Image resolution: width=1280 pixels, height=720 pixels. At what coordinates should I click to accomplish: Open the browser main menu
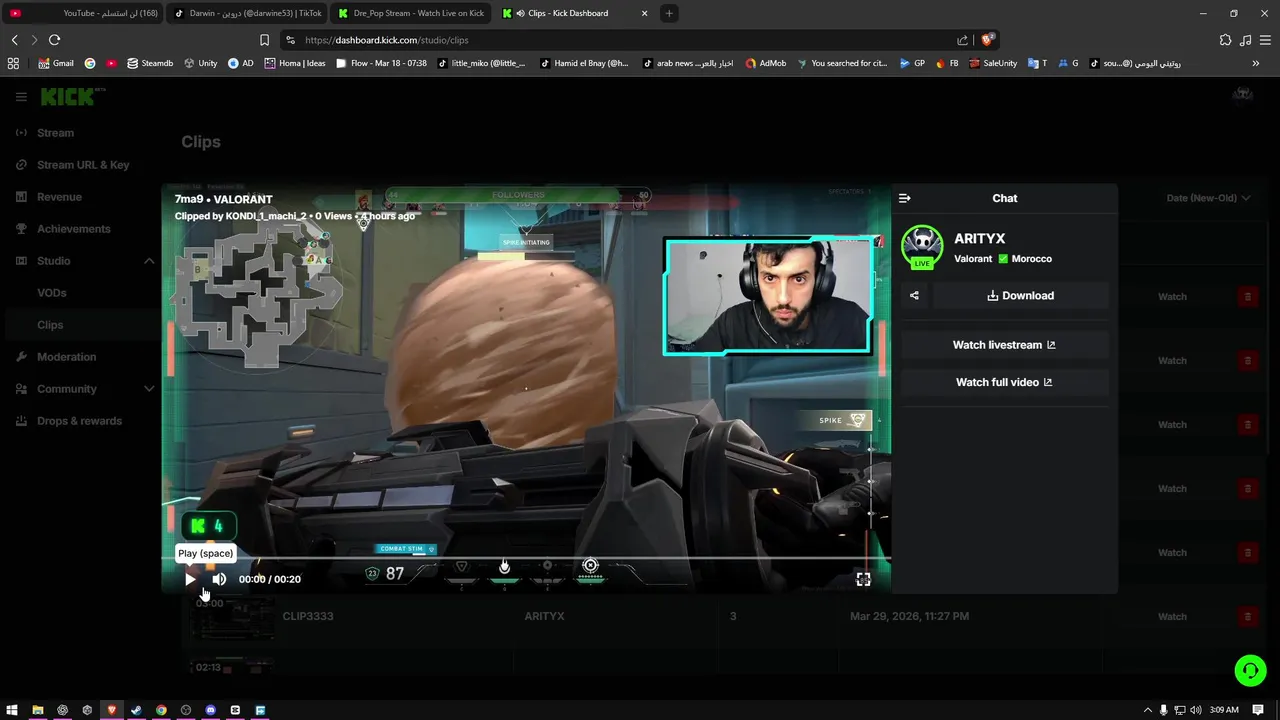coord(1265,40)
